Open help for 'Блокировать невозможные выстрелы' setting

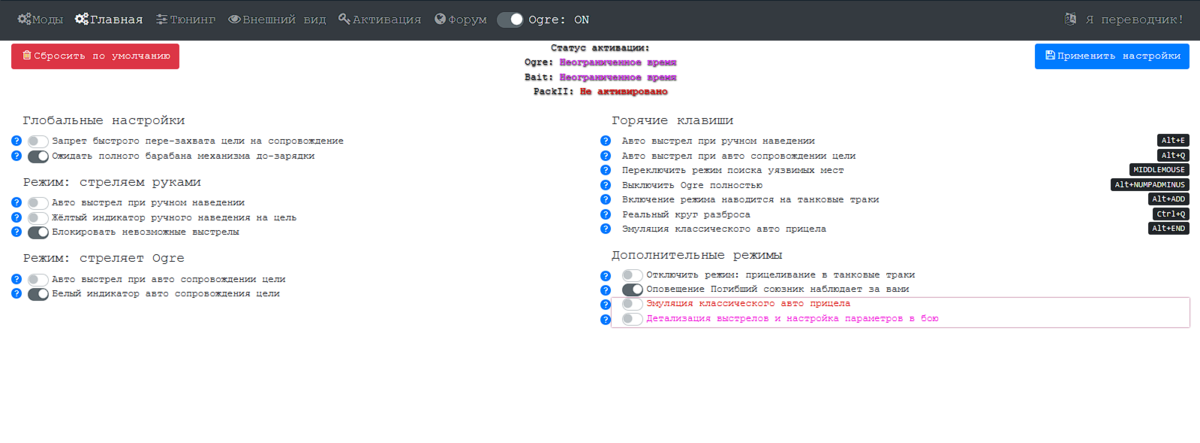pyautogui.click(x=16, y=233)
